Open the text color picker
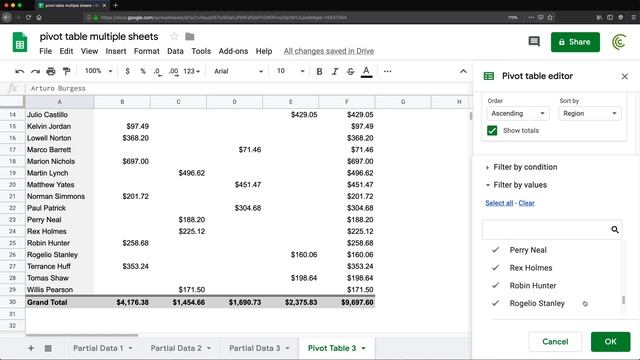The height and width of the screenshot is (360, 640). click(x=367, y=72)
